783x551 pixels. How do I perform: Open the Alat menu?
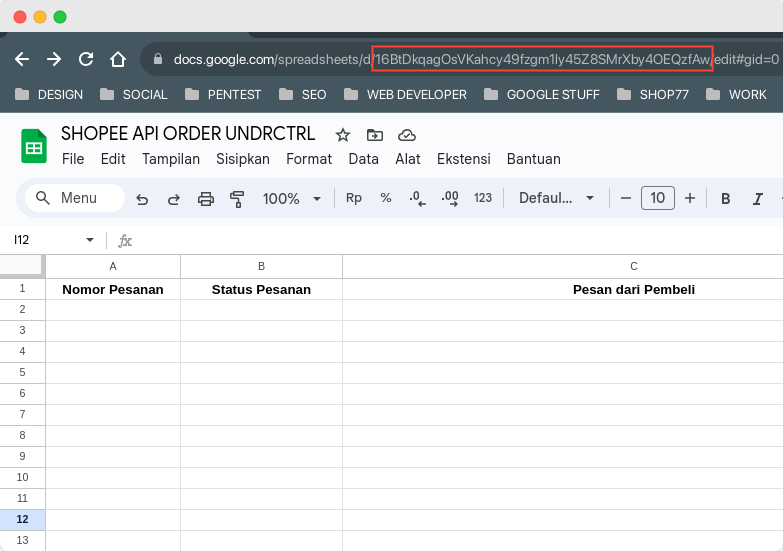(408, 159)
